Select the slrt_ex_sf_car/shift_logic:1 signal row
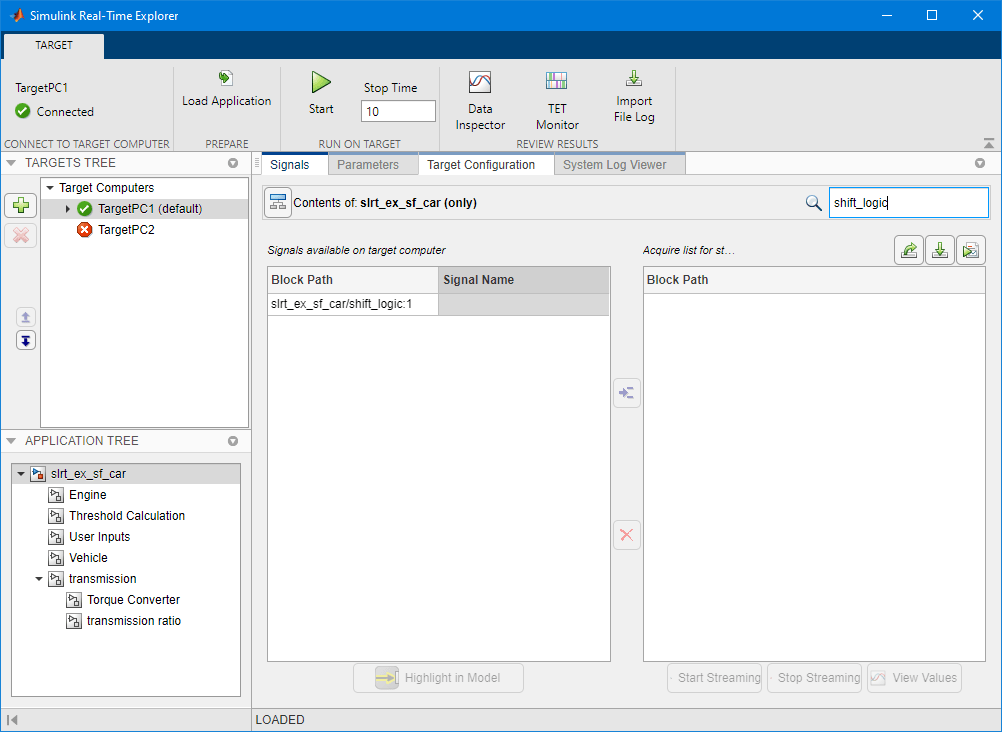This screenshot has width=1002, height=732. point(438,304)
